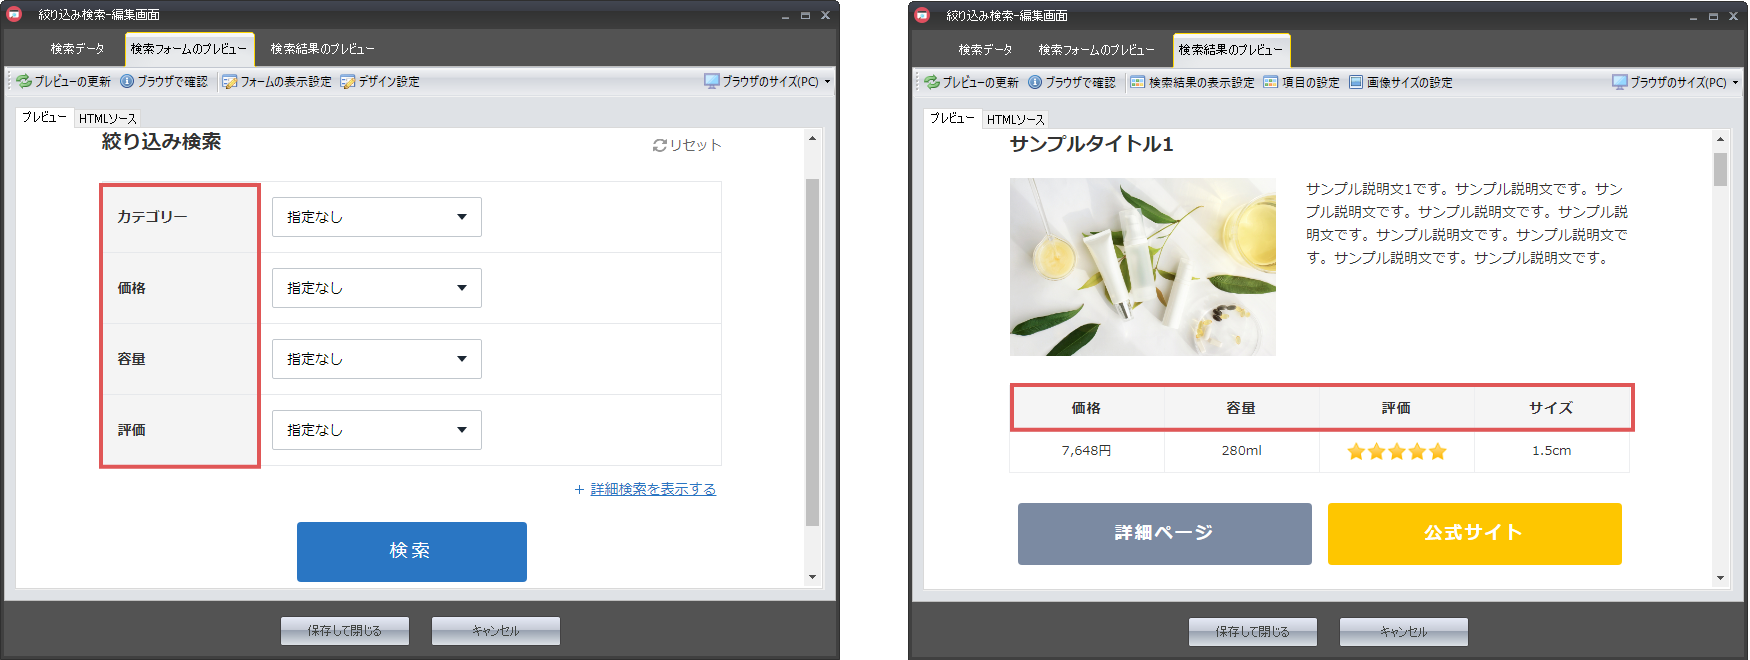This screenshot has width=1750, height=660.
Task: Click the 詳細検索を表示する link
Action: [x=652, y=489]
